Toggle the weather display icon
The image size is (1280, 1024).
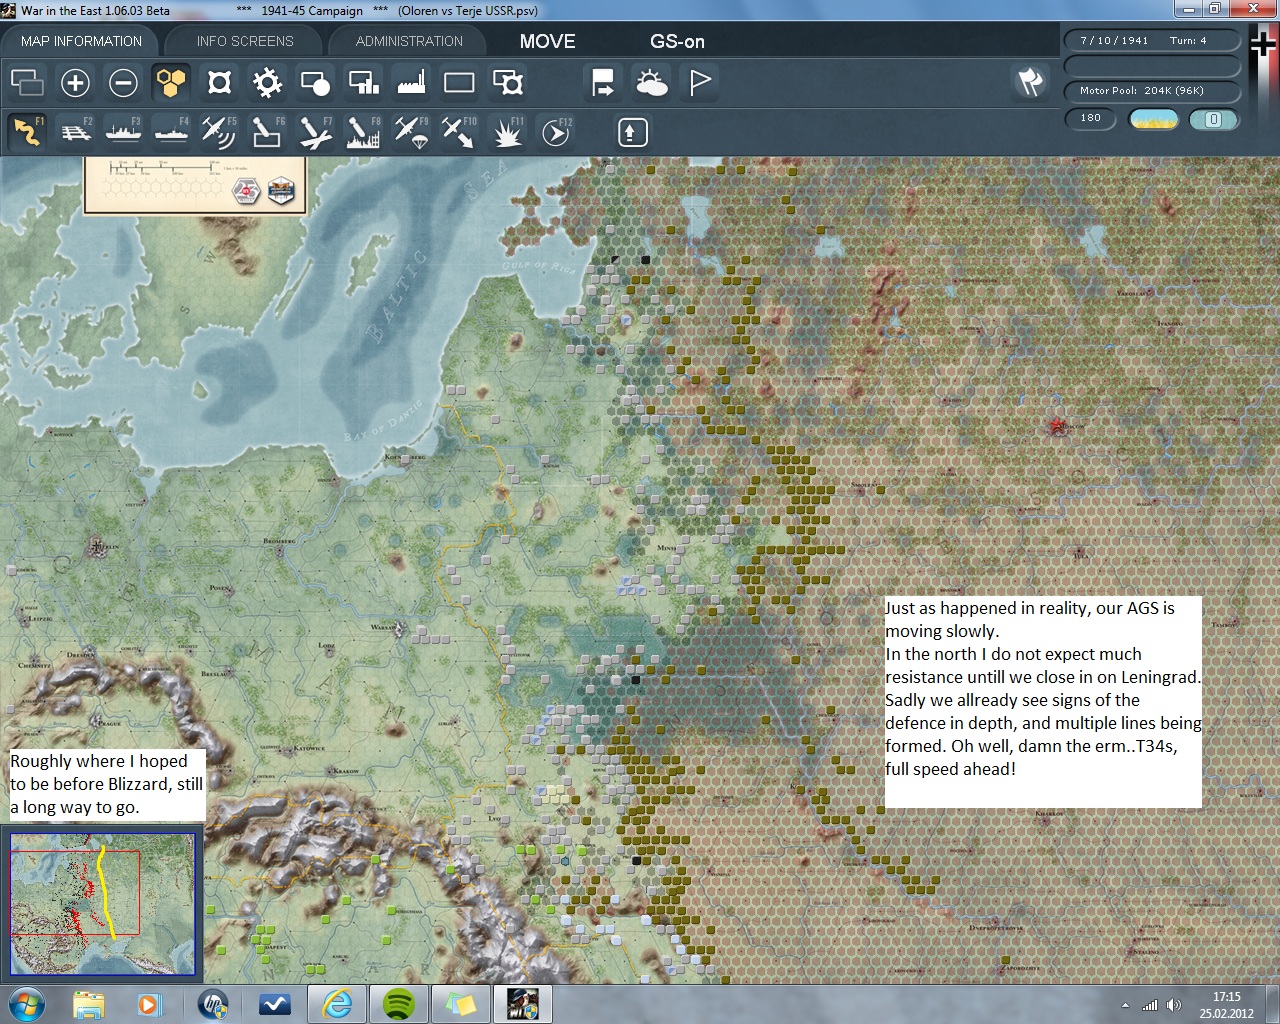click(652, 83)
